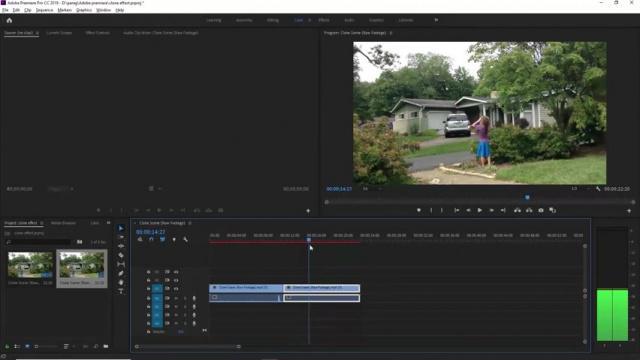This screenshot has height=360, width=640.
Task: Click the Lift button in Program monitor
Action: (517, 210)
